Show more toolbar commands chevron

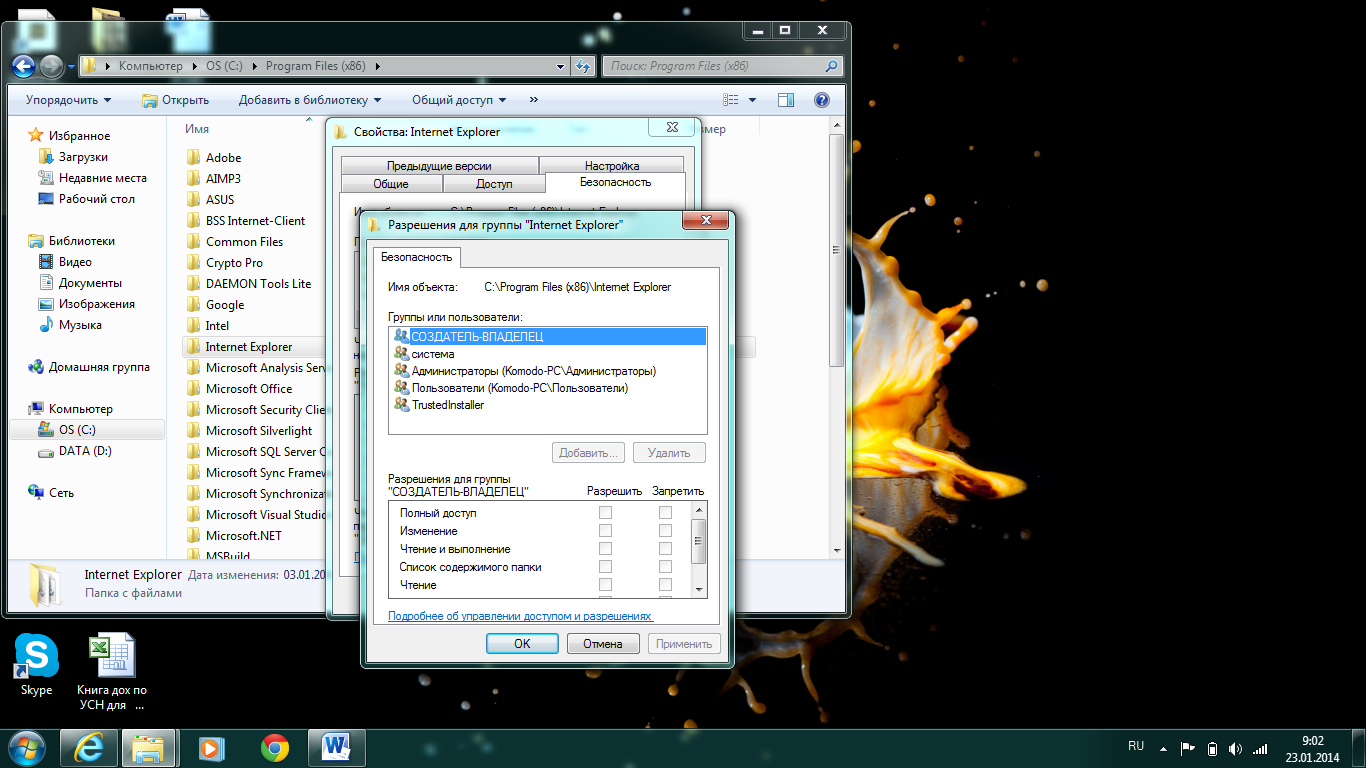pyautogui.click(x=534, y=100)
